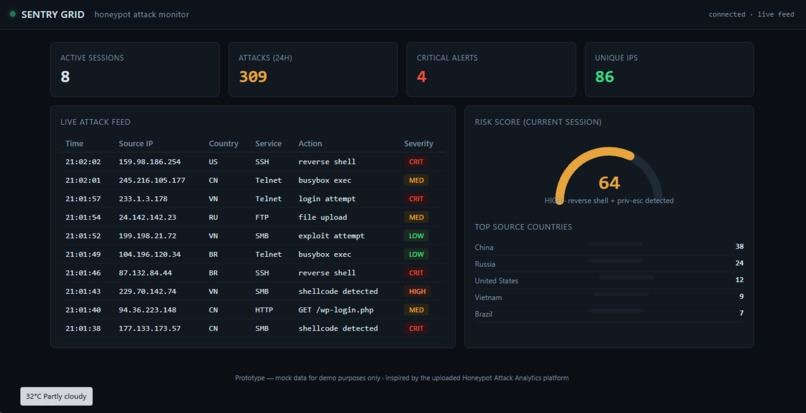Screen dimensions: 806x413
Task: Click the CRIT badge for login attempt
Action: pos(416,199)
